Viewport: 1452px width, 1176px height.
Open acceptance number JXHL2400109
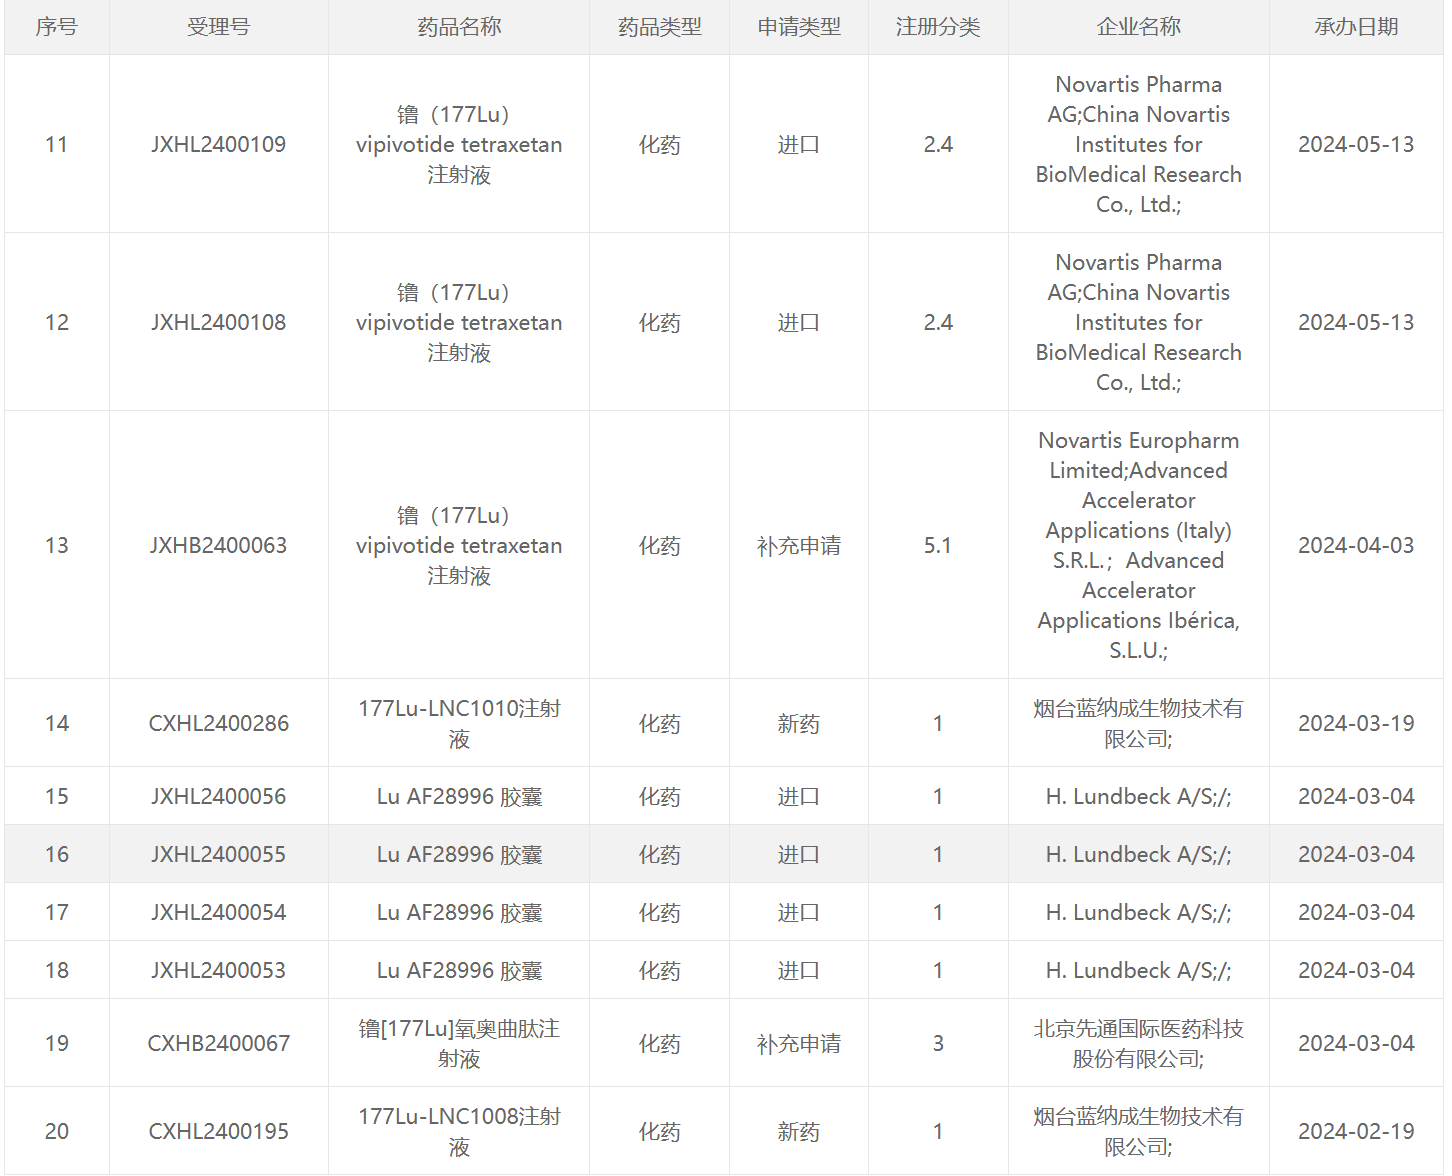coord(218,144)
